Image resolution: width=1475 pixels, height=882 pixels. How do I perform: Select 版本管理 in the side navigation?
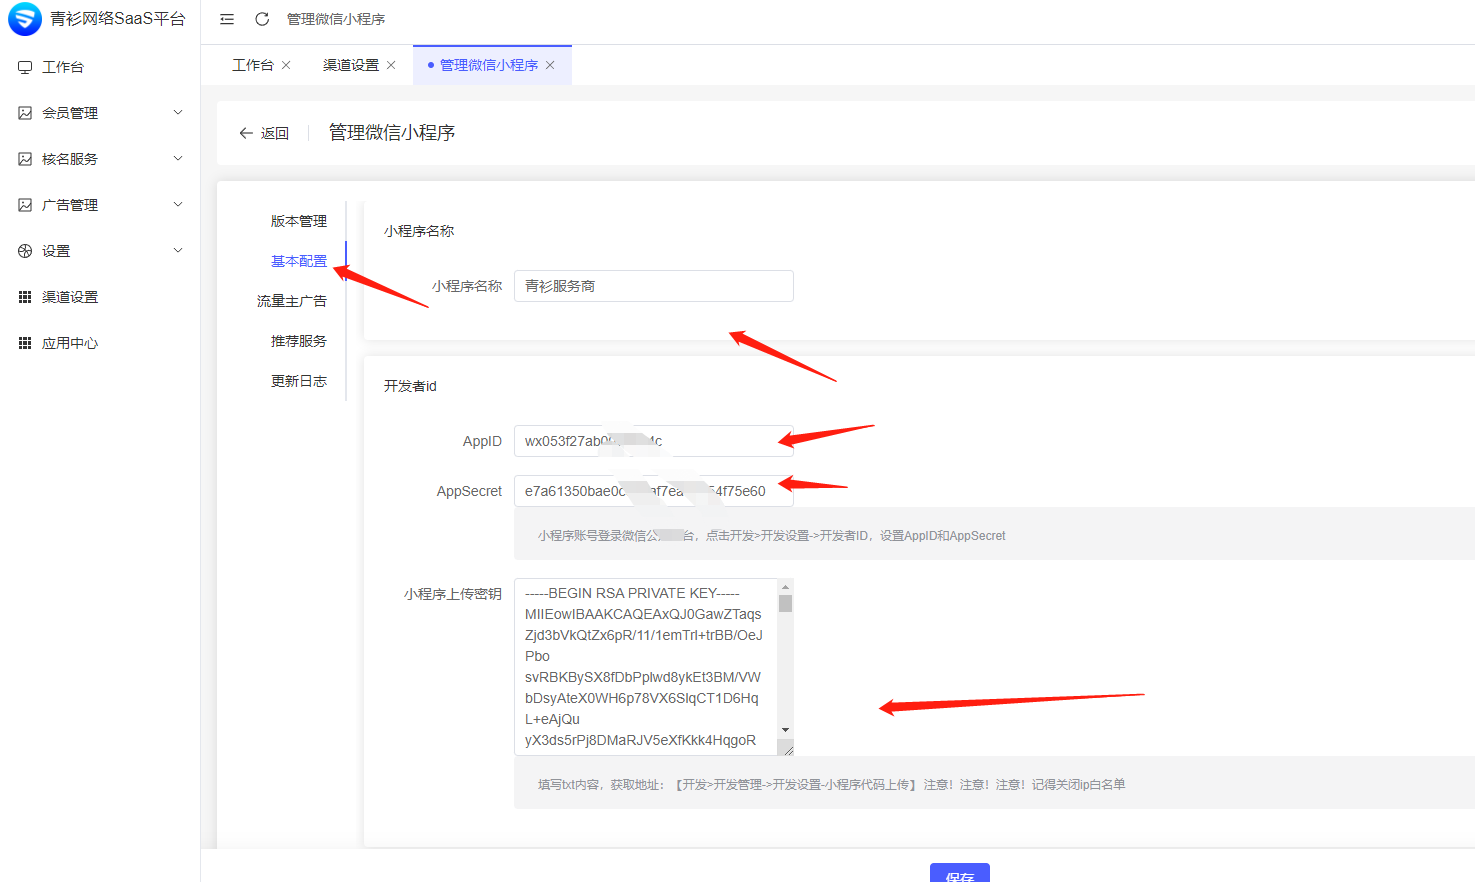(x=299, y=221)
